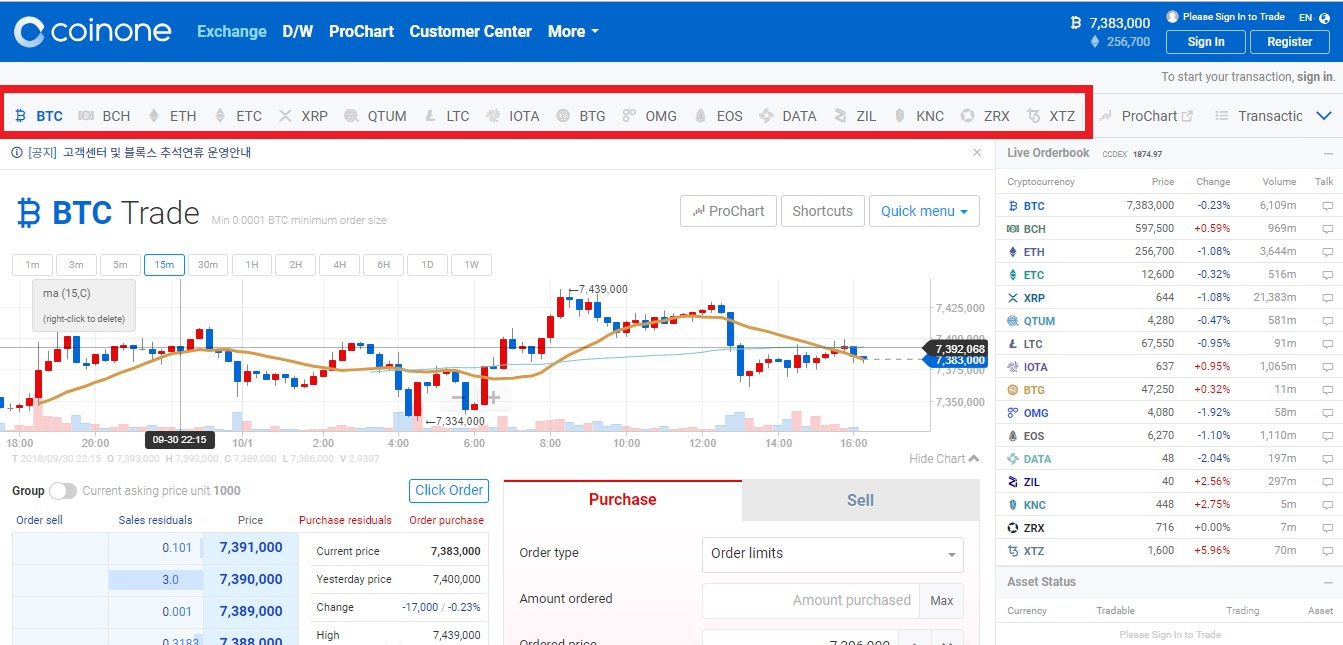Select the 3m chart interval
This screenshot has width=1343, height=645.
point(77,265)
